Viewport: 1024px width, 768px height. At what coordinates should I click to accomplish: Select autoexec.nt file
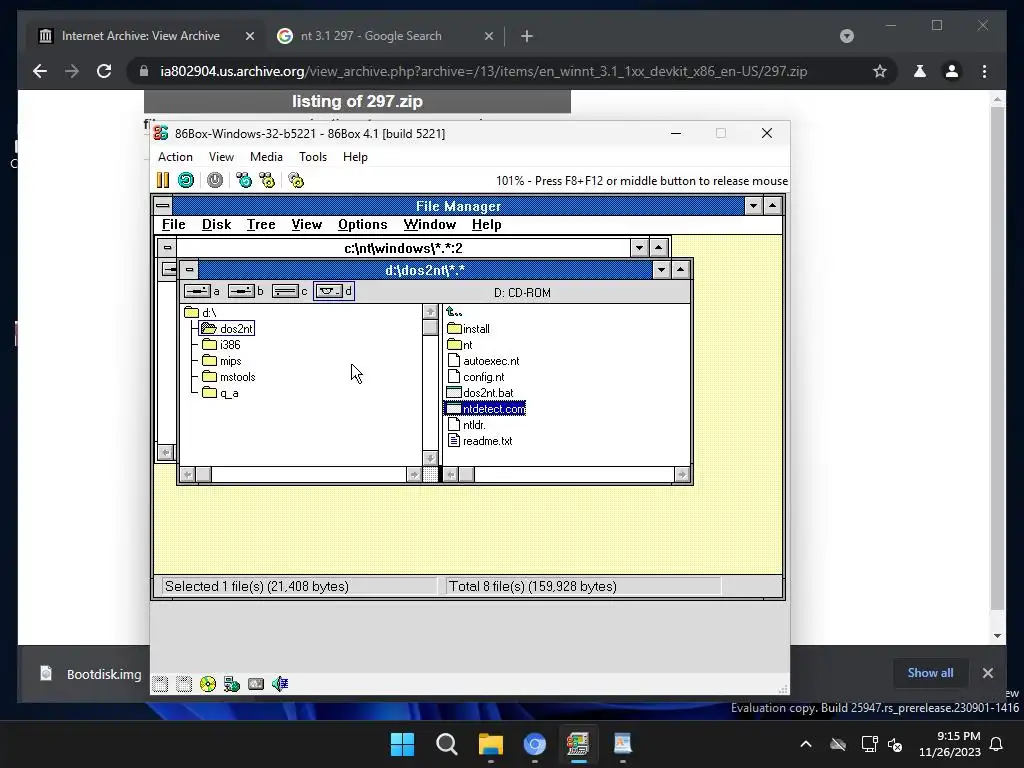click(x=483, y=361)
